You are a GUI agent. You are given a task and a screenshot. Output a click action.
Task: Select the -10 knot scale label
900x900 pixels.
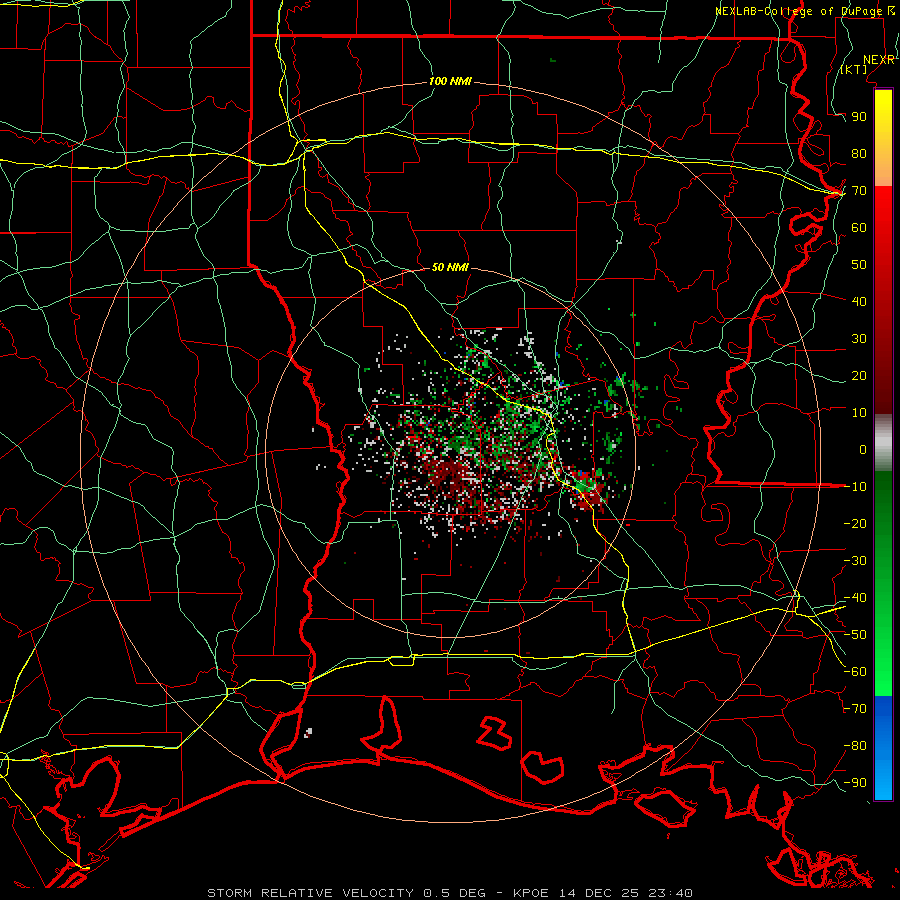coord(855,487)
